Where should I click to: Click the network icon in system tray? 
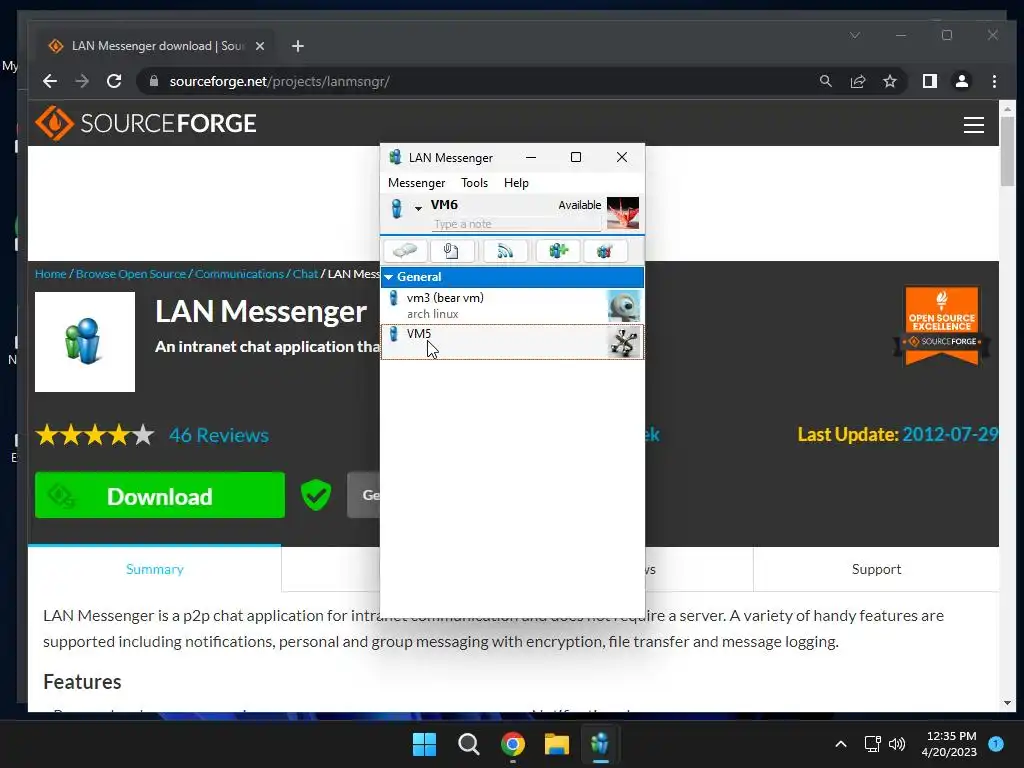(x=872, y=744)
